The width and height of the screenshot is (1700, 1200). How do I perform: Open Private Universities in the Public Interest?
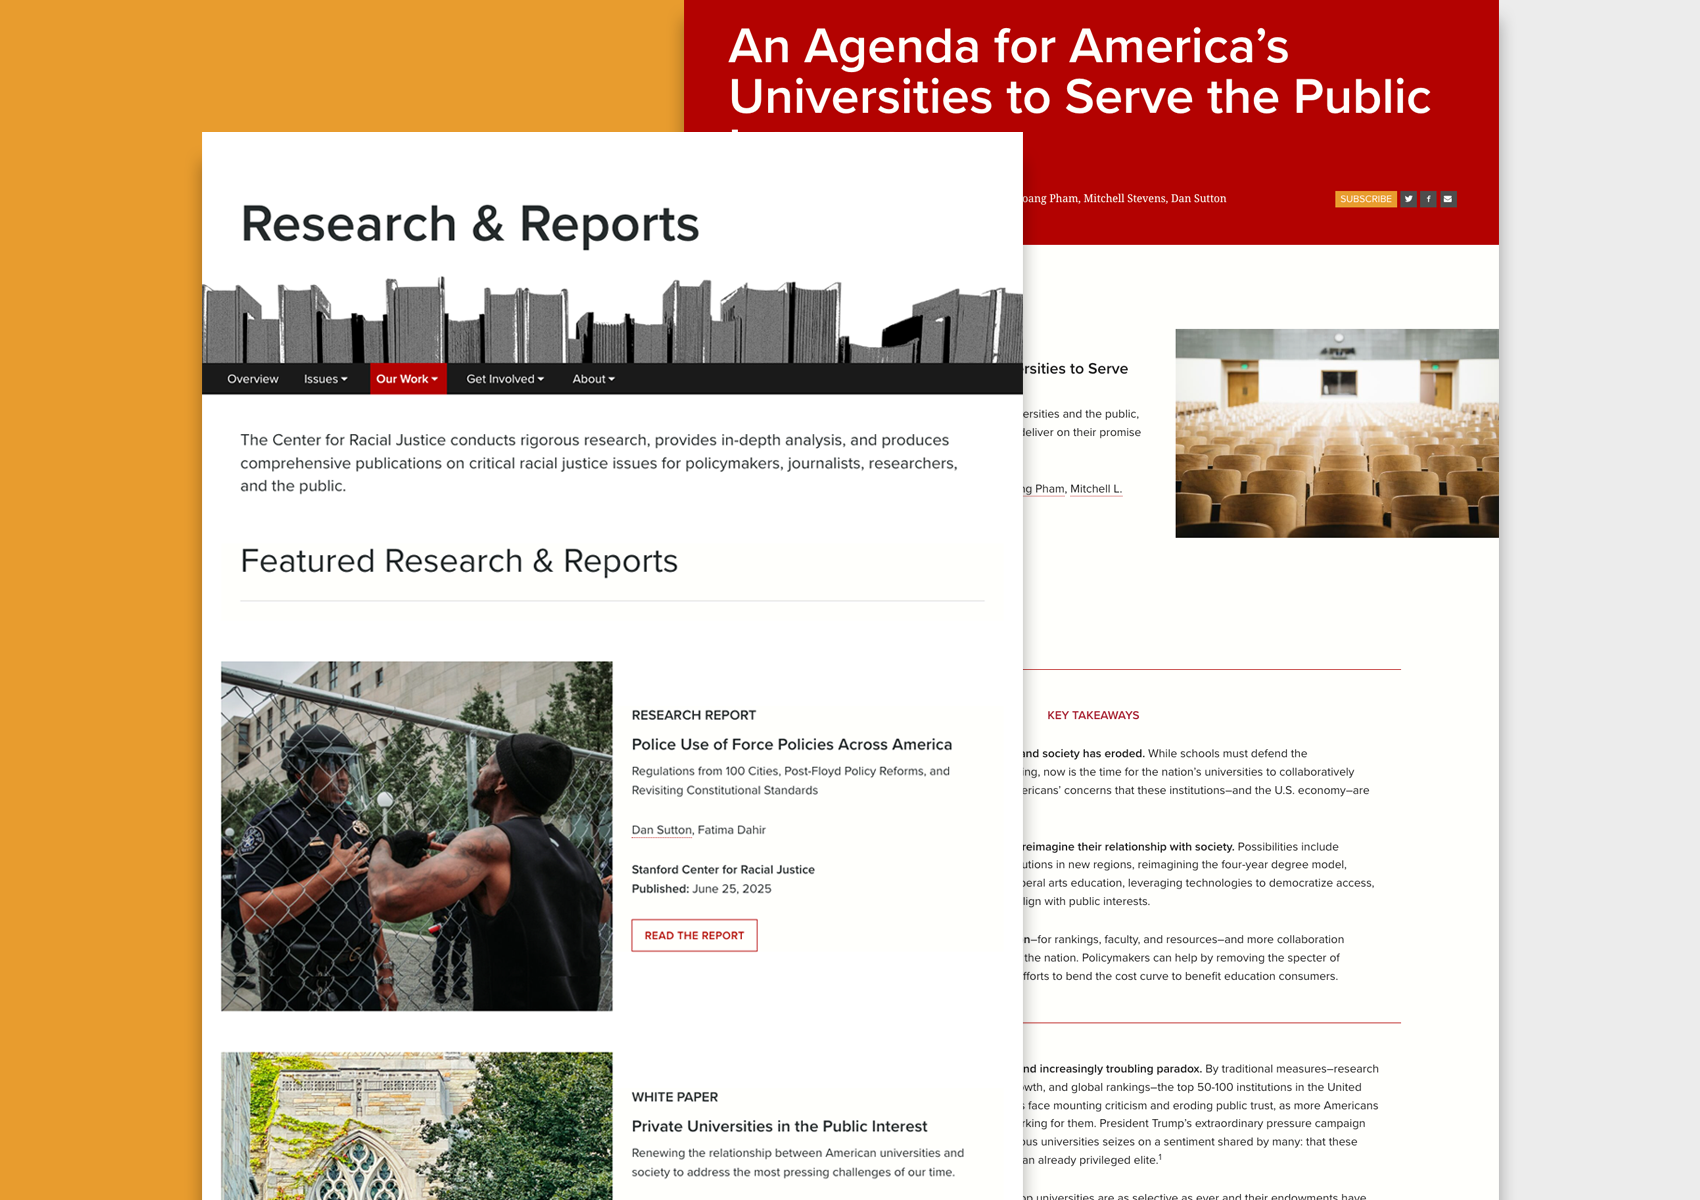pyautogui.click(x=779, y=1126)
